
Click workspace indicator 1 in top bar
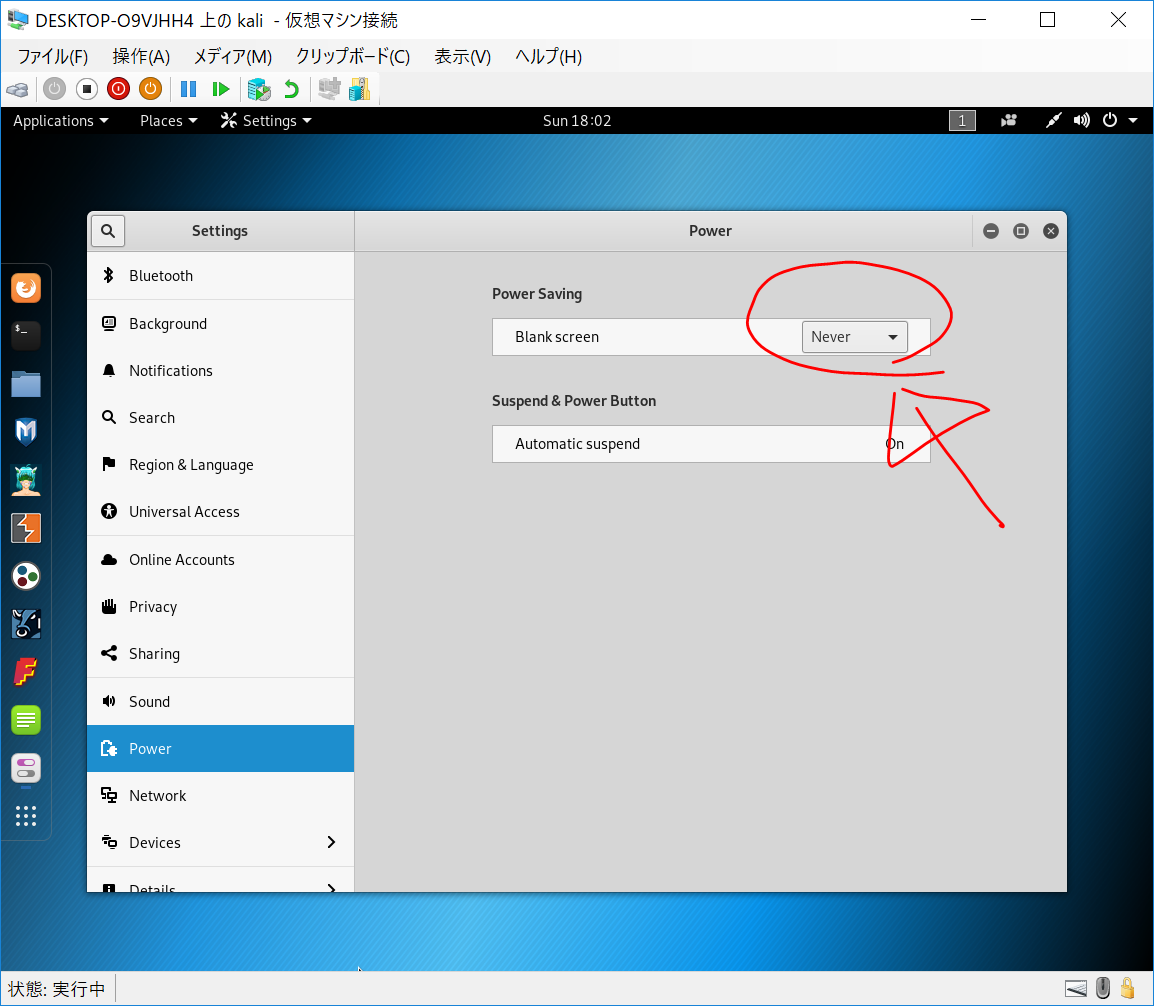tap(961, 121)
